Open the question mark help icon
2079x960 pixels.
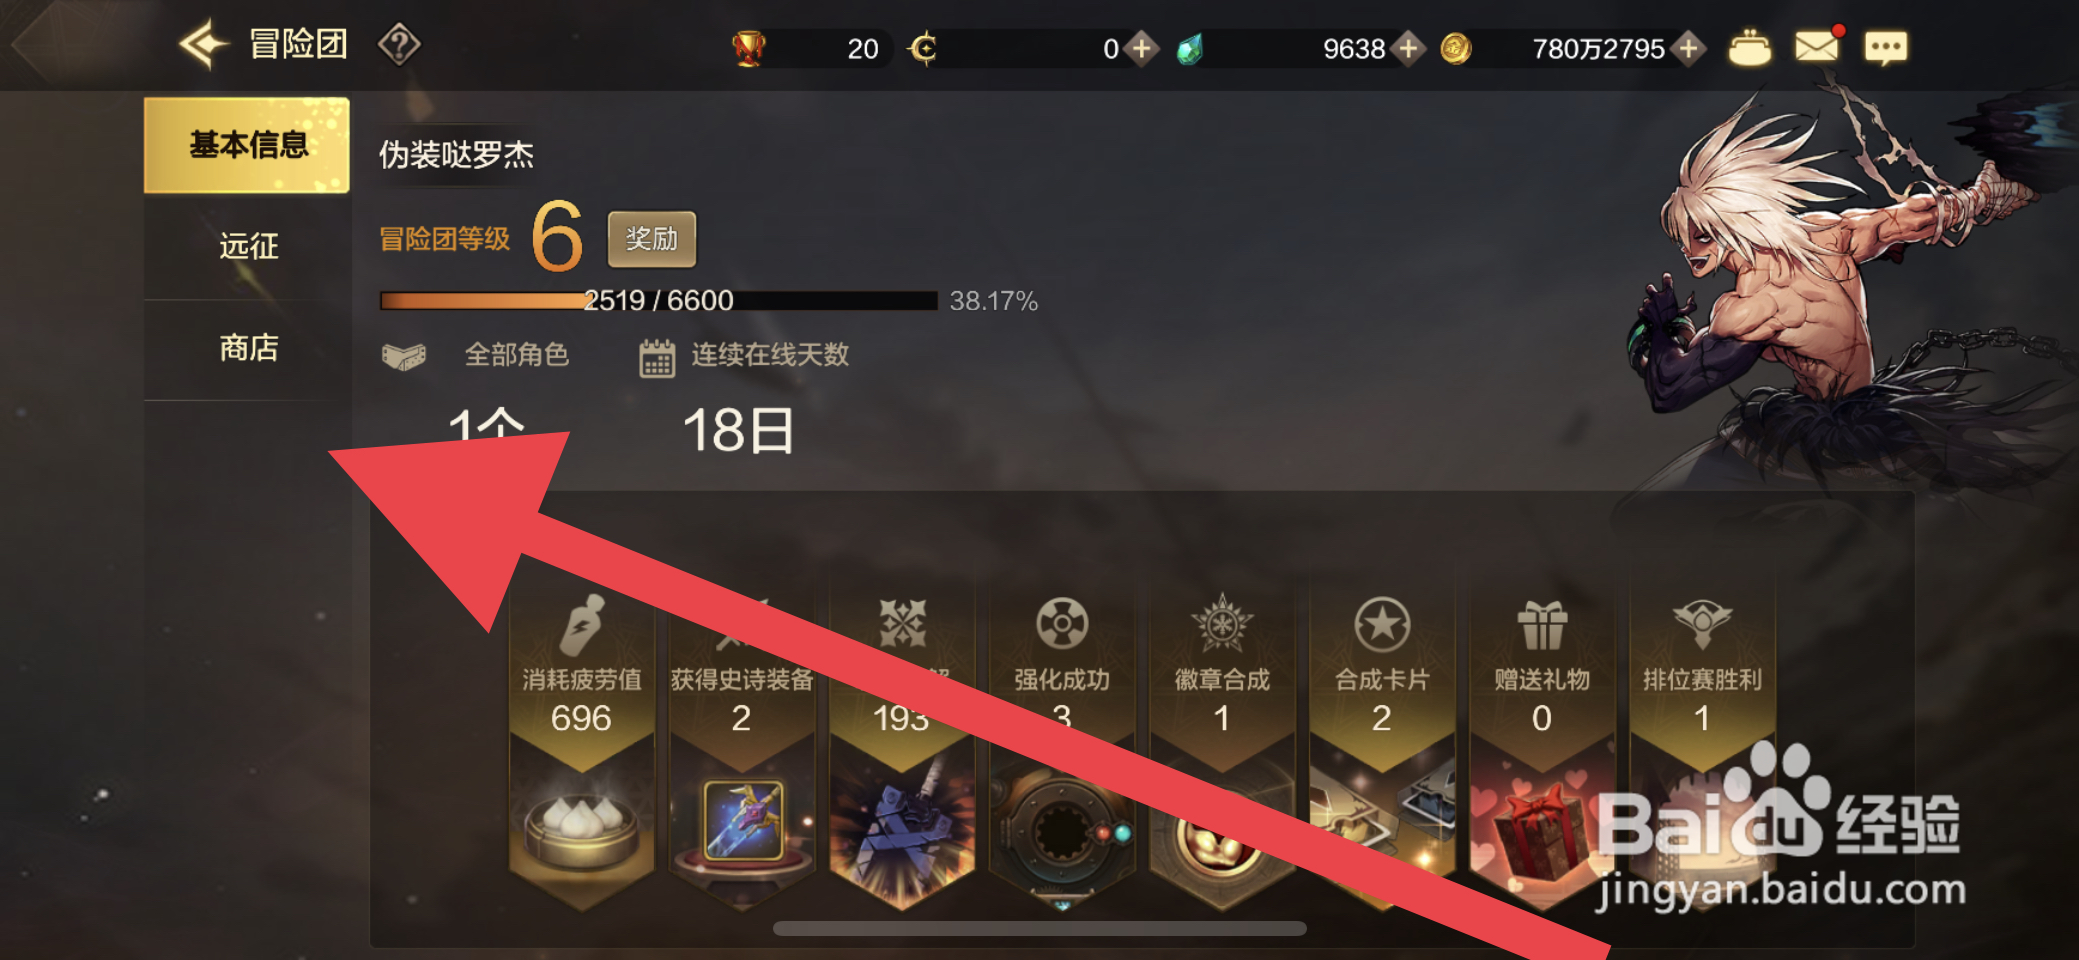click(x=399, y=45)
